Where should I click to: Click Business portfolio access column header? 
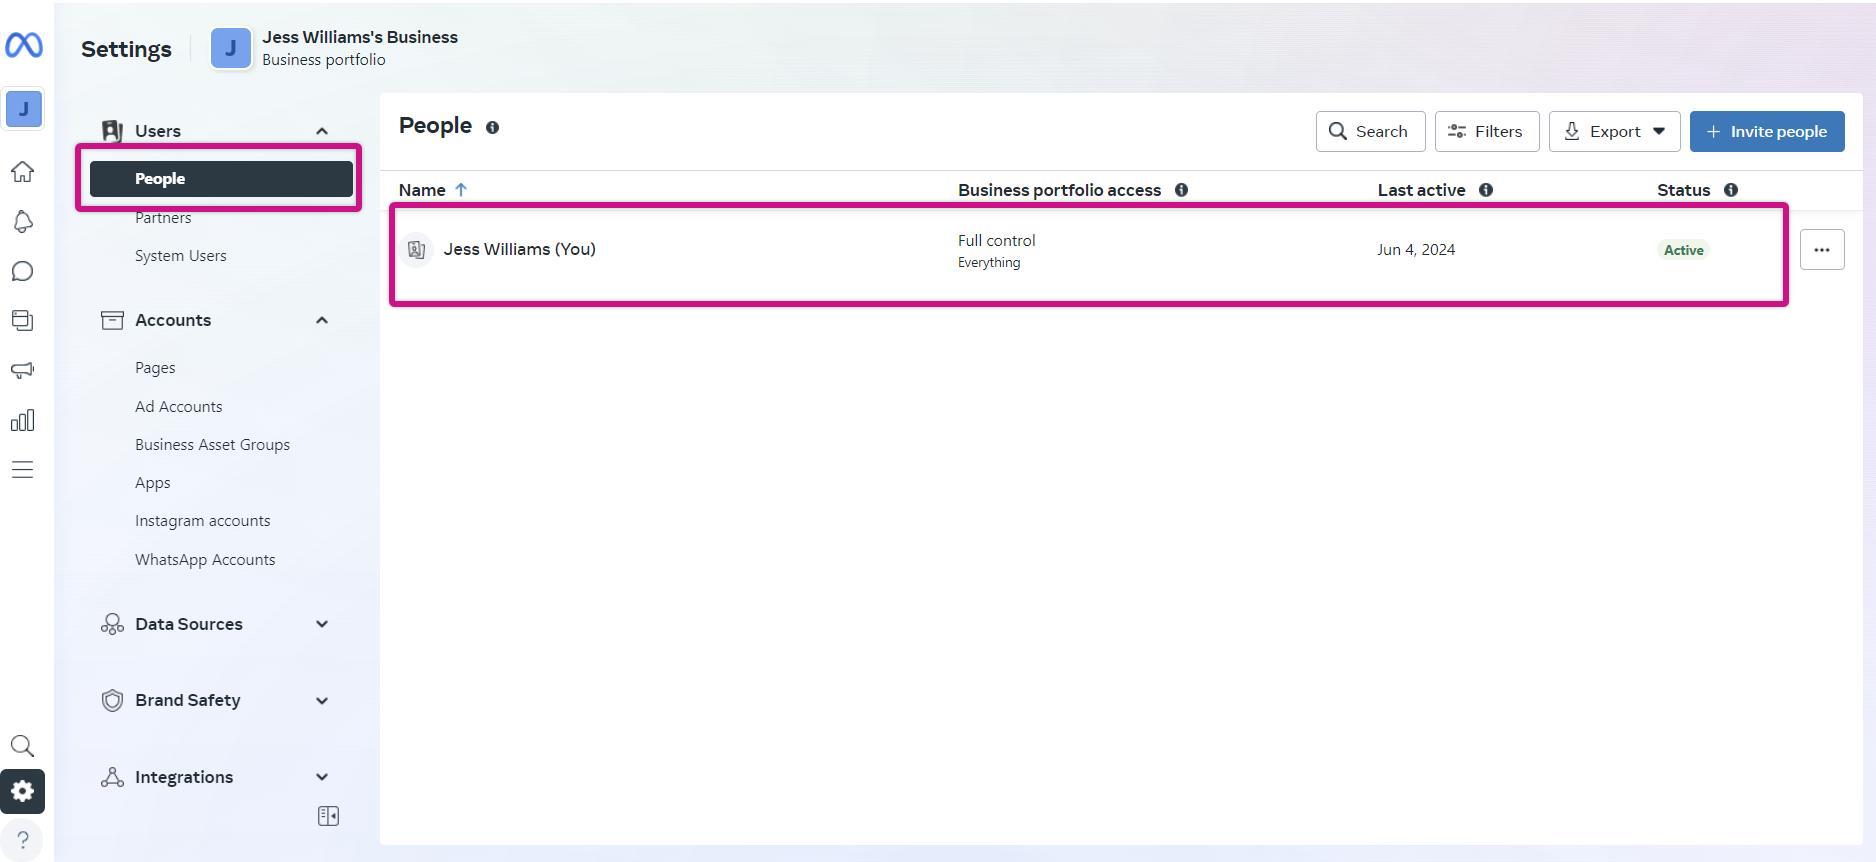[1059, 190]
